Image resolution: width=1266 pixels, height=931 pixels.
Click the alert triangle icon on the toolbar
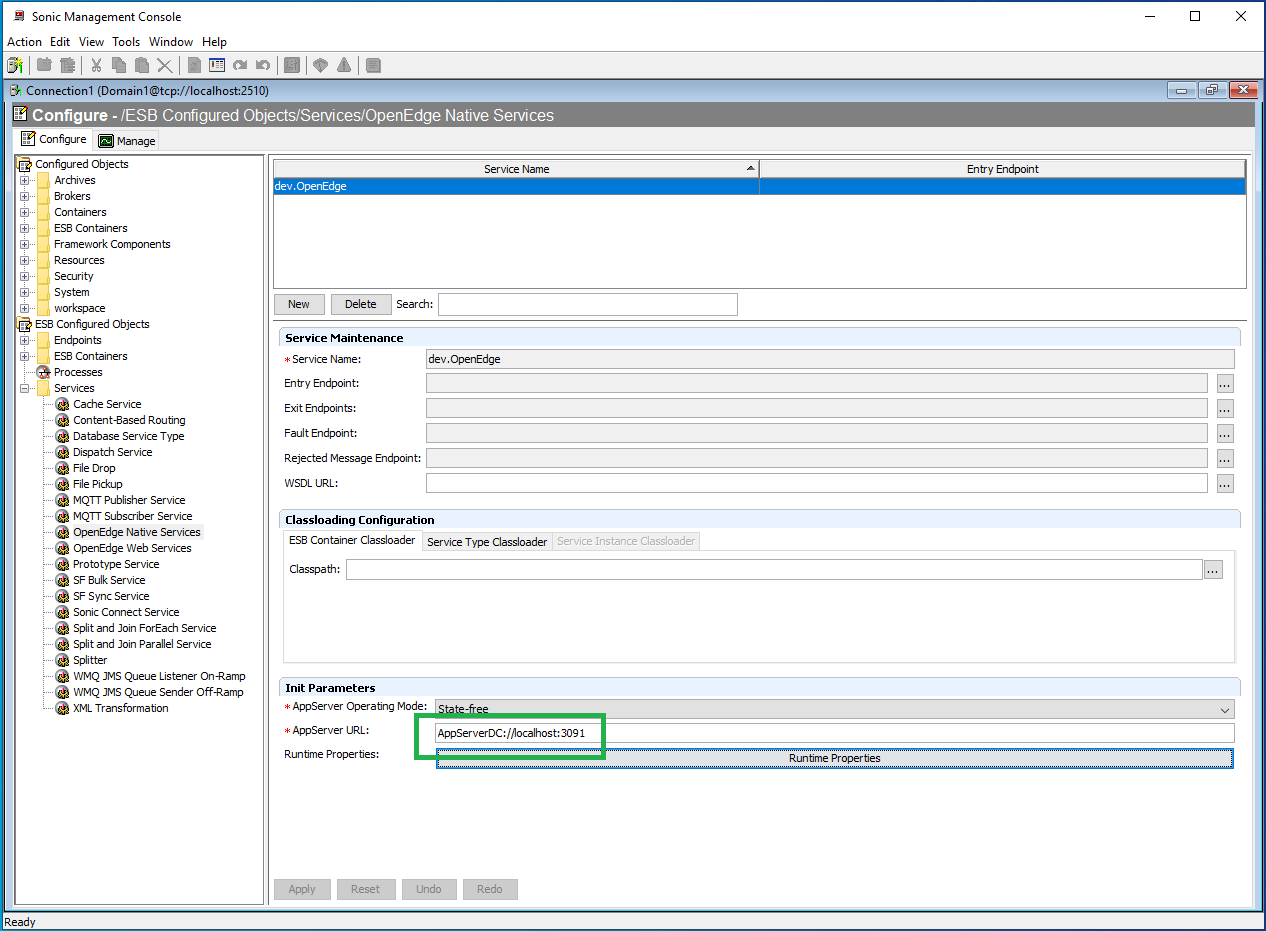(344, 65)
